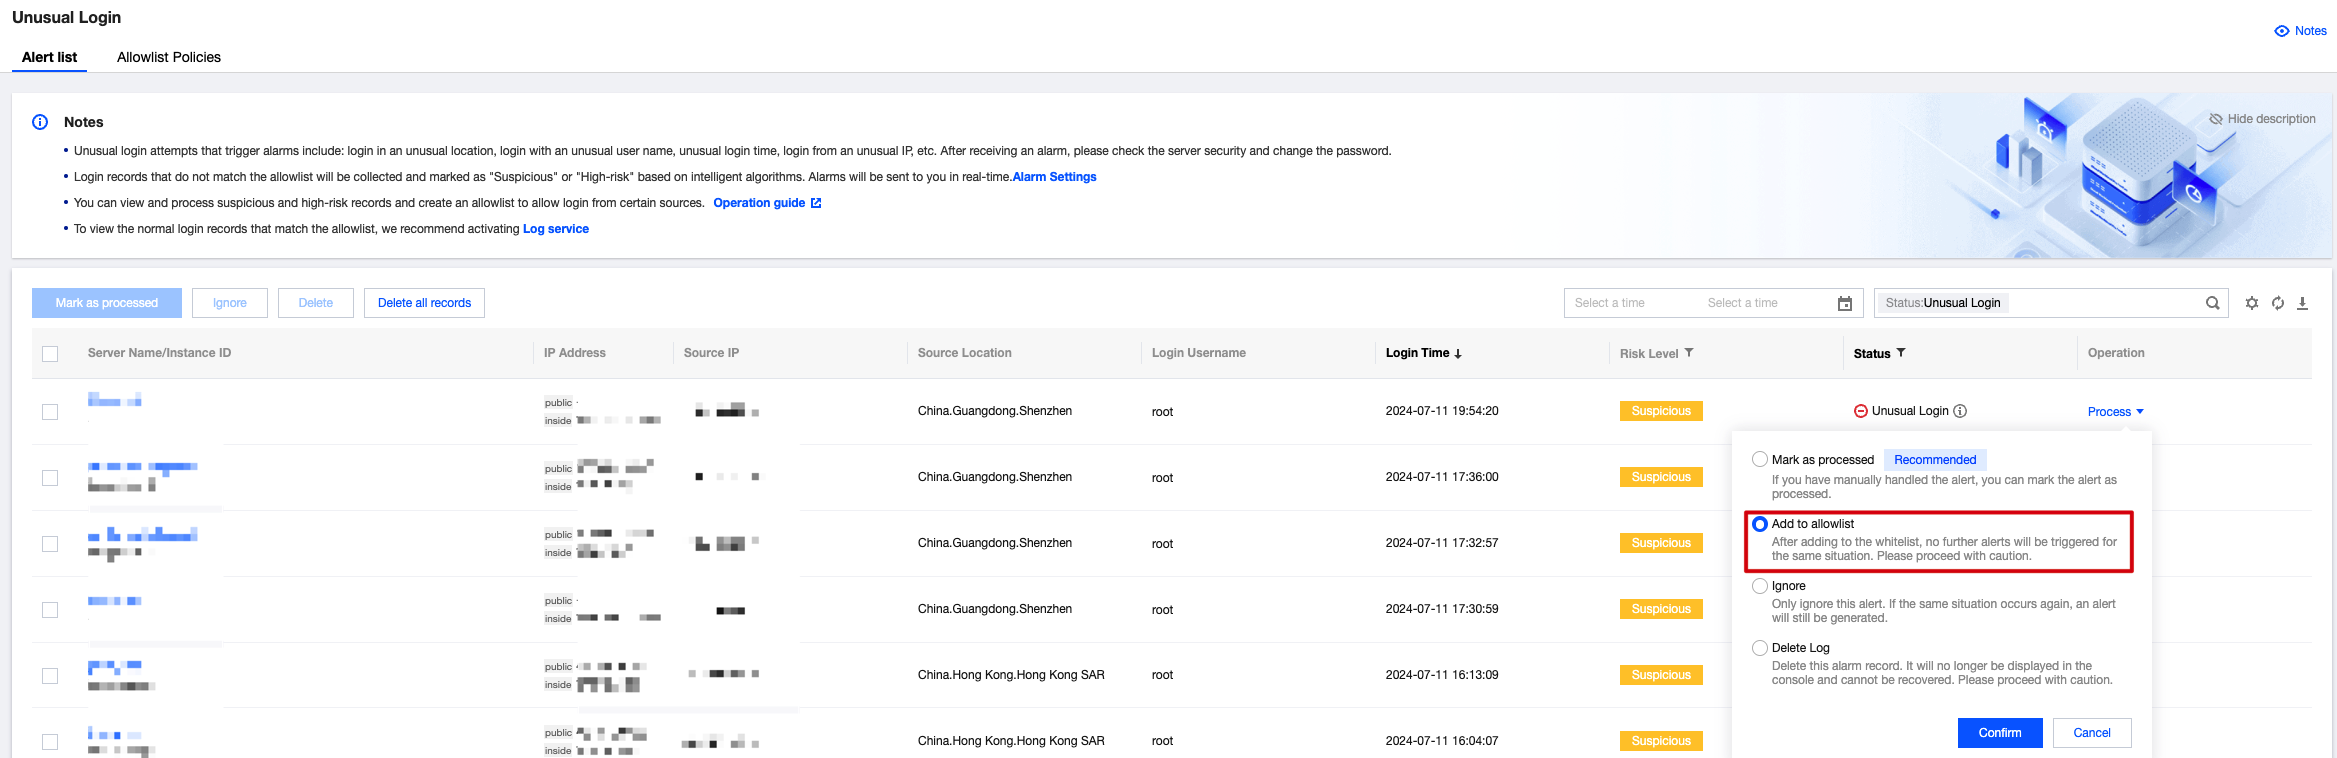Select the Delete Log radio option
The image size is (2337, 758).
[x=1760, y=648]
